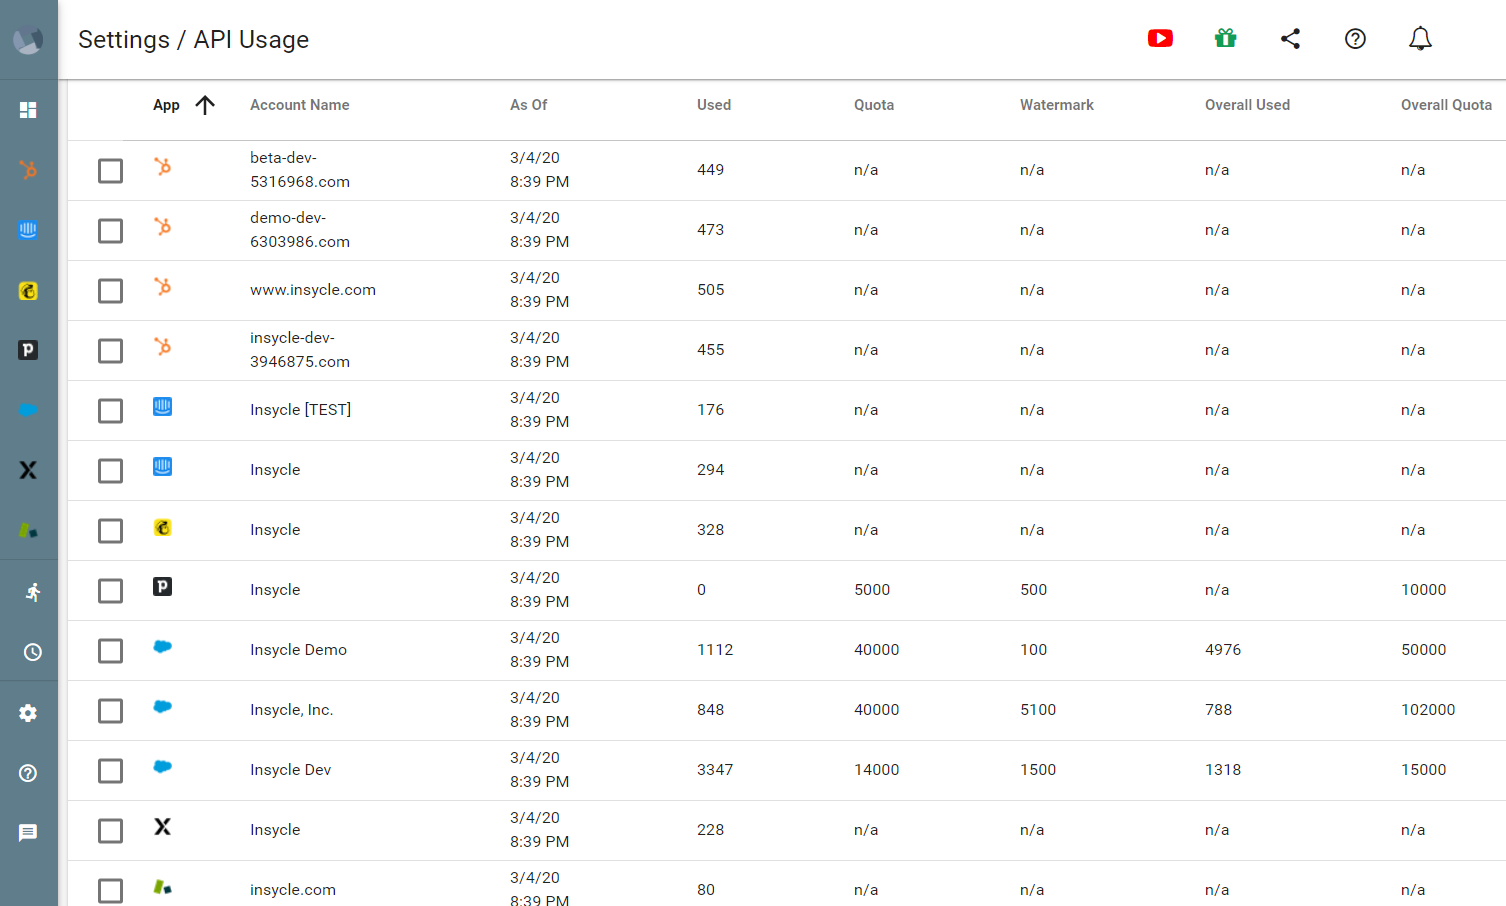Open the activity clock icon in the sidebar
Image resolution: width=1506 pixels, height=906 pixels.
[28, 652]
